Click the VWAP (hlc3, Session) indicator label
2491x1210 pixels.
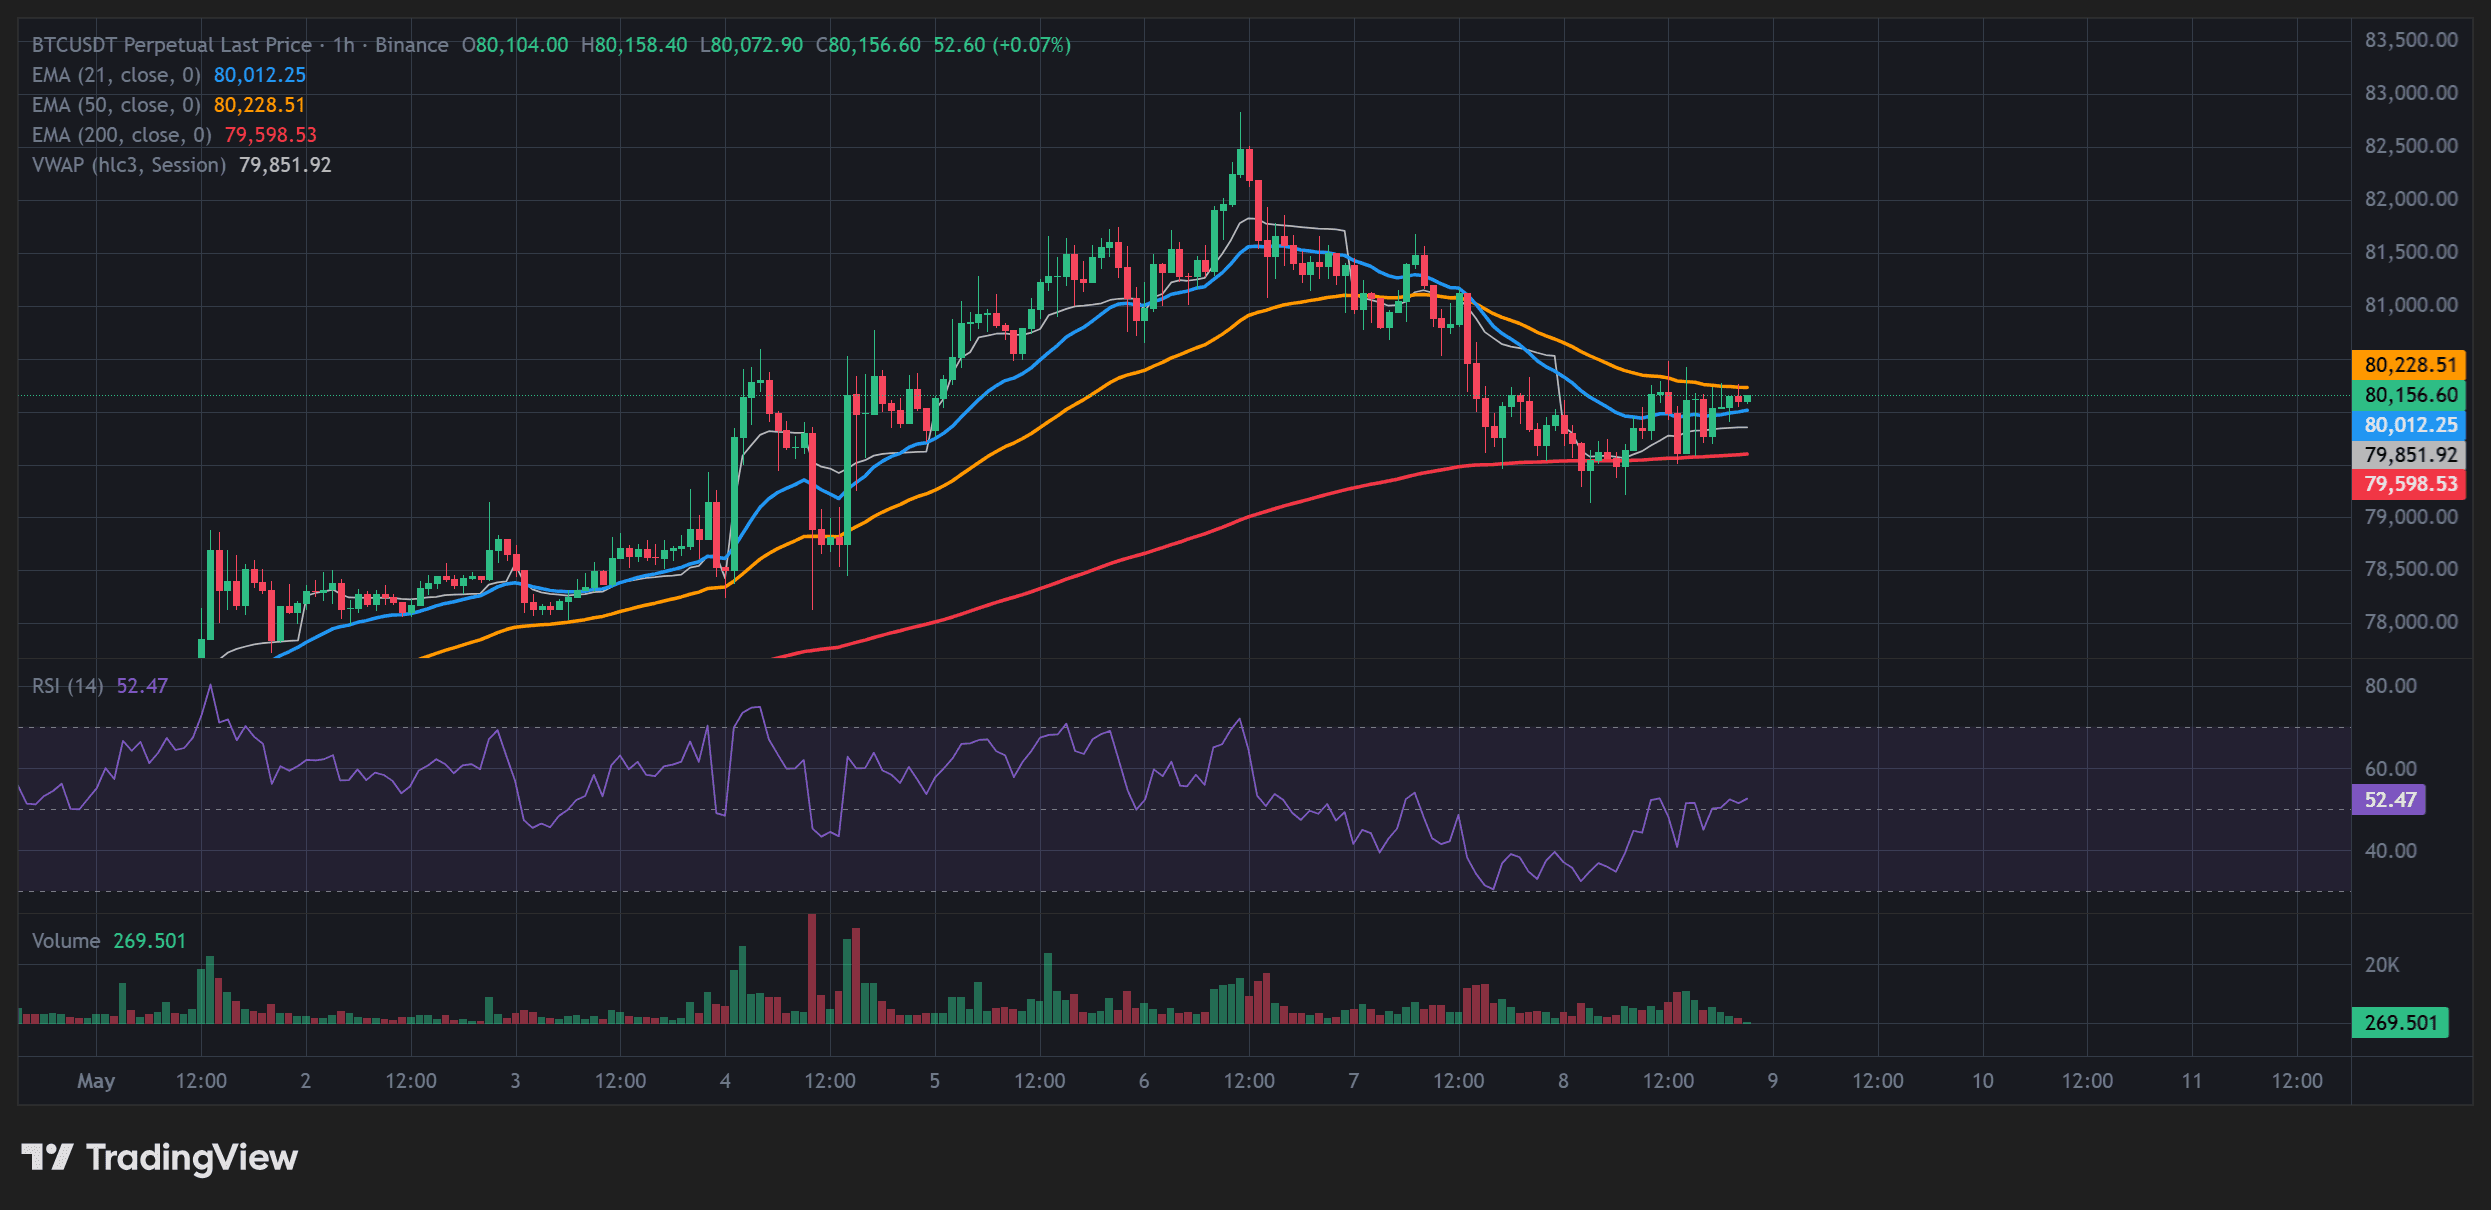129,165
